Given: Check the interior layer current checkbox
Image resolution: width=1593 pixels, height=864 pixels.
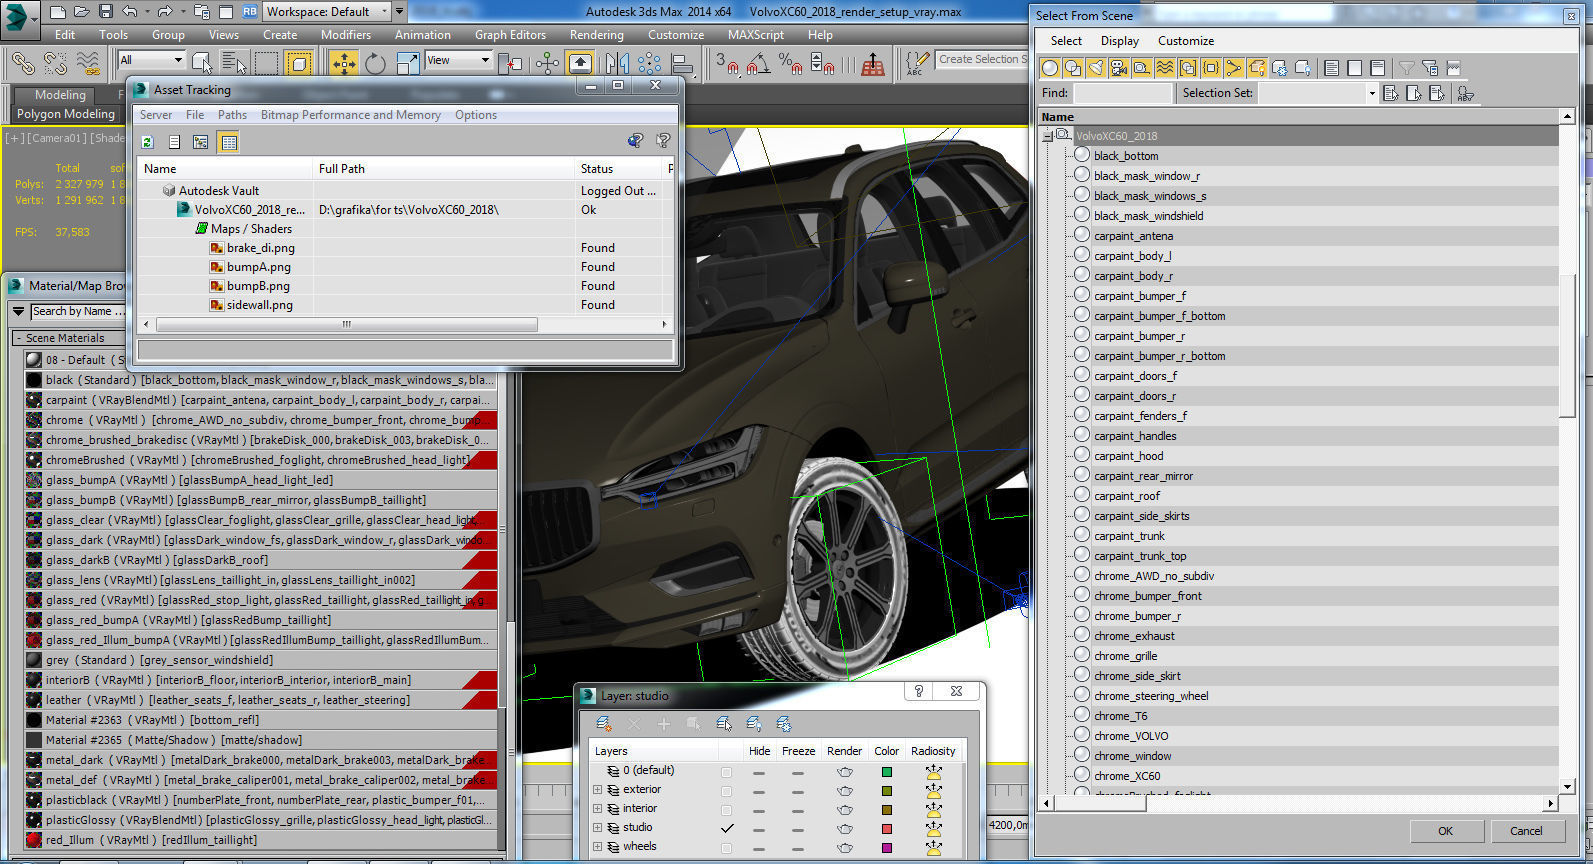Looking at the screenshot, I should click(x=726, y=810).
